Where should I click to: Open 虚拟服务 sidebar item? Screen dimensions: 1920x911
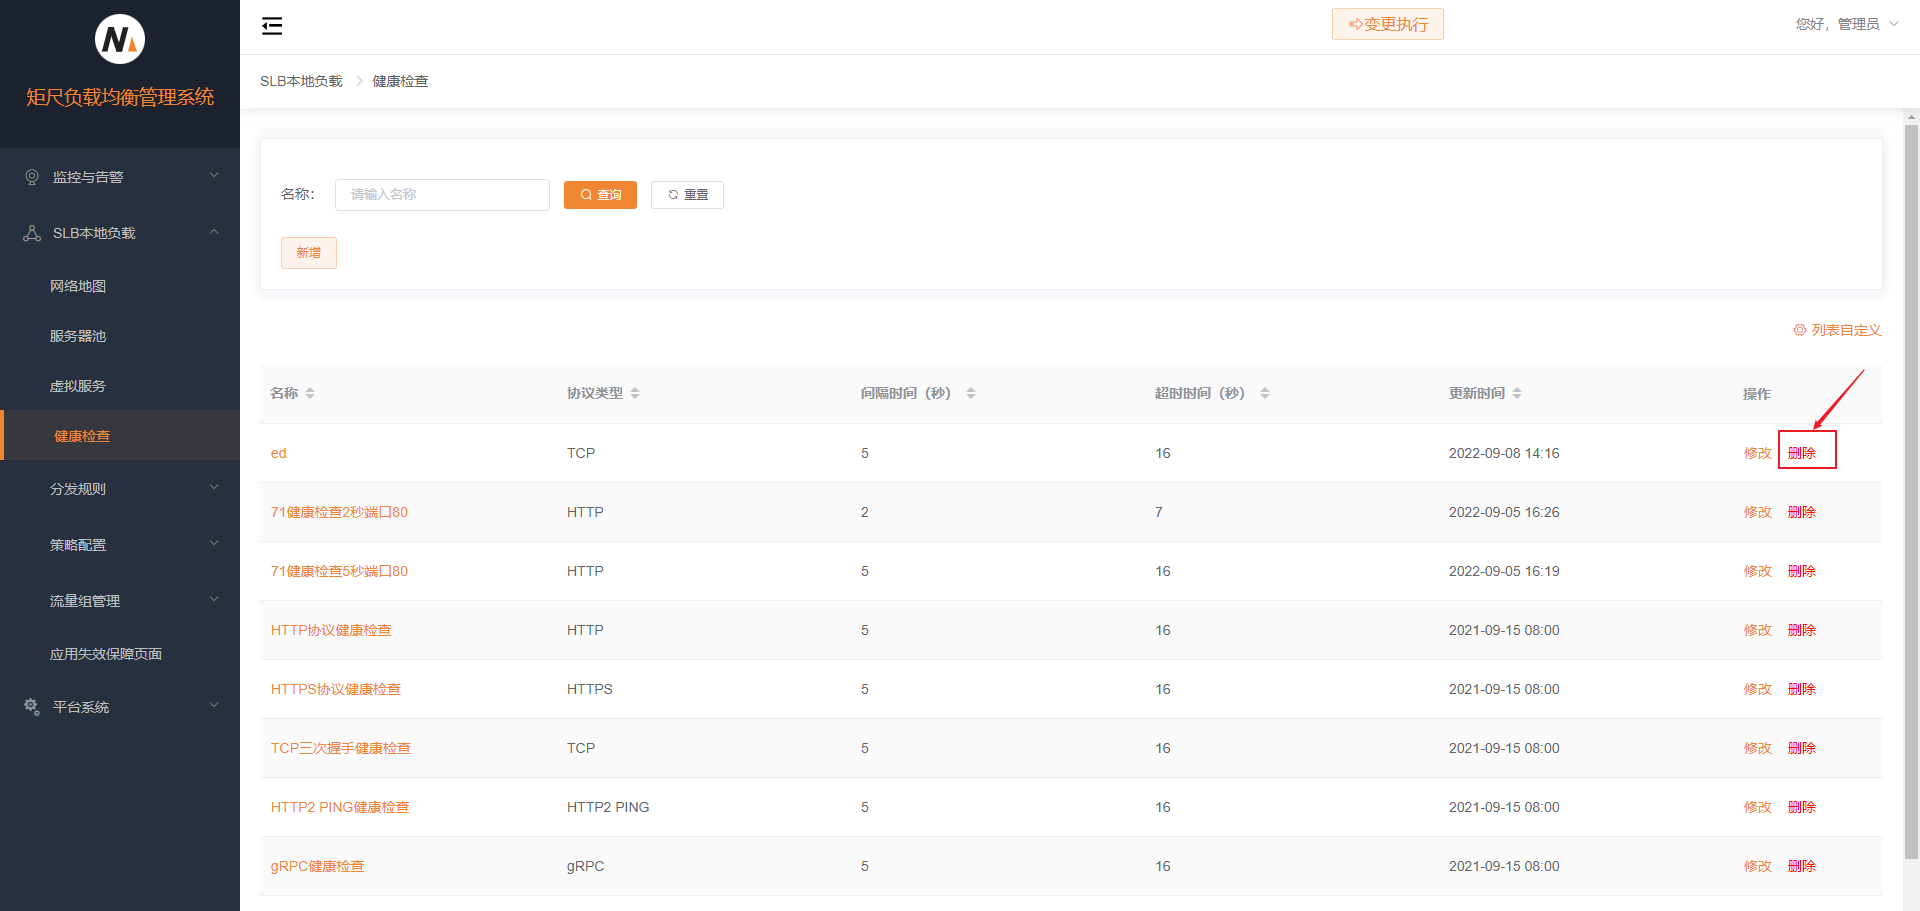78,386
